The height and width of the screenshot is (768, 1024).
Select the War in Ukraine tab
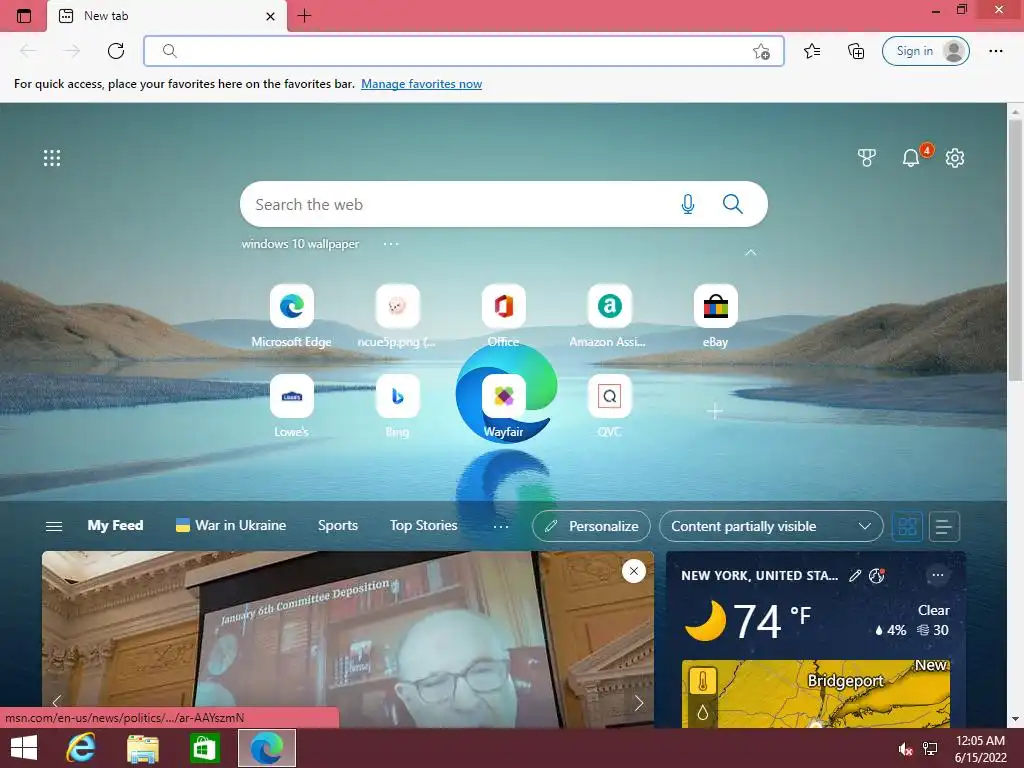tap(231, 526)
